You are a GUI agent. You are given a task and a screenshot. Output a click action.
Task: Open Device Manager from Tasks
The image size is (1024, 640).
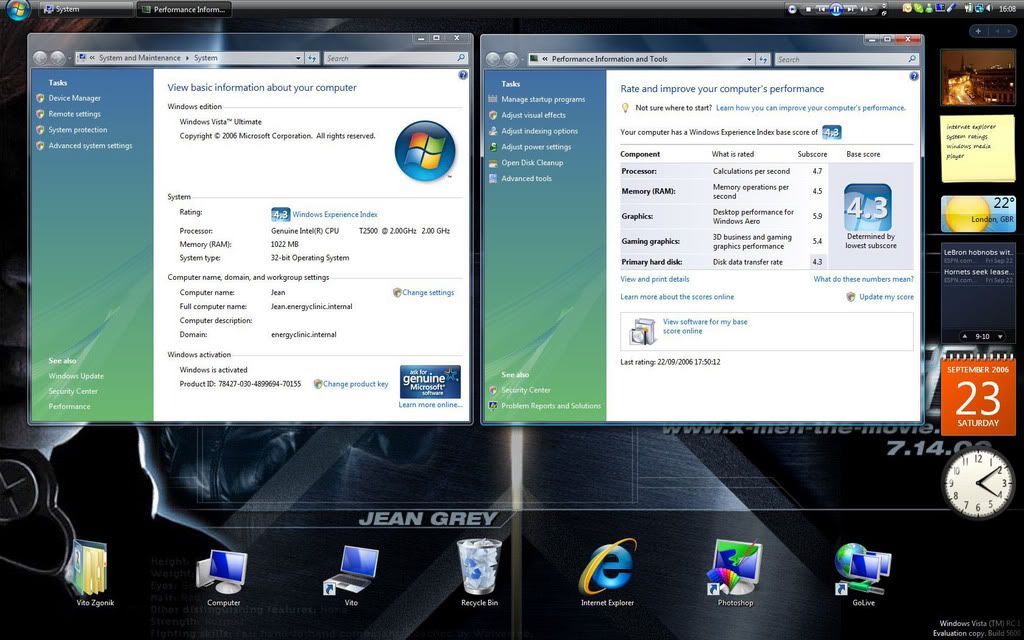74,98
